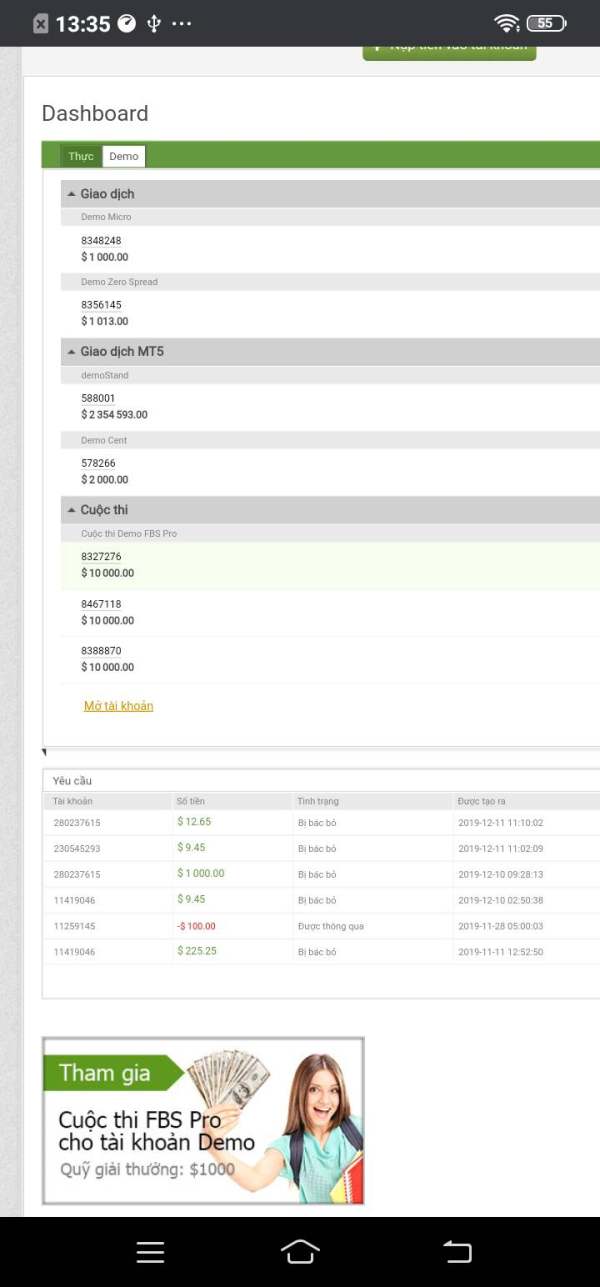Screen dimensions: 600x1287
Task: Collapse the Giao dịch section
Action: coord(330,194)
